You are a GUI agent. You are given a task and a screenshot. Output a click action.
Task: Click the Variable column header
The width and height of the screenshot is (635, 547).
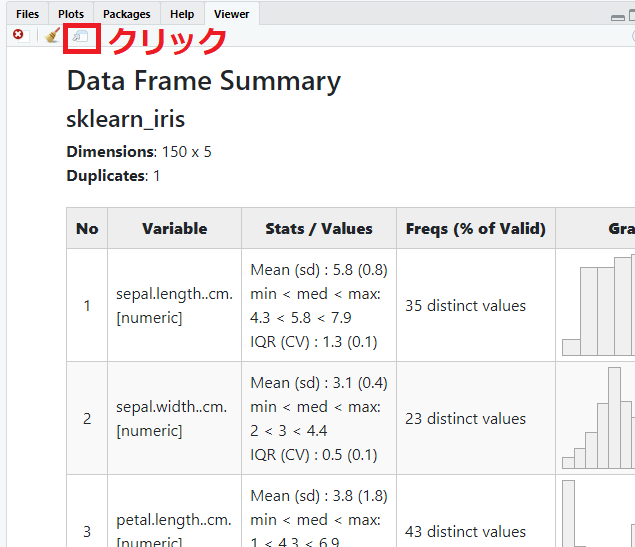pos(174,229)
